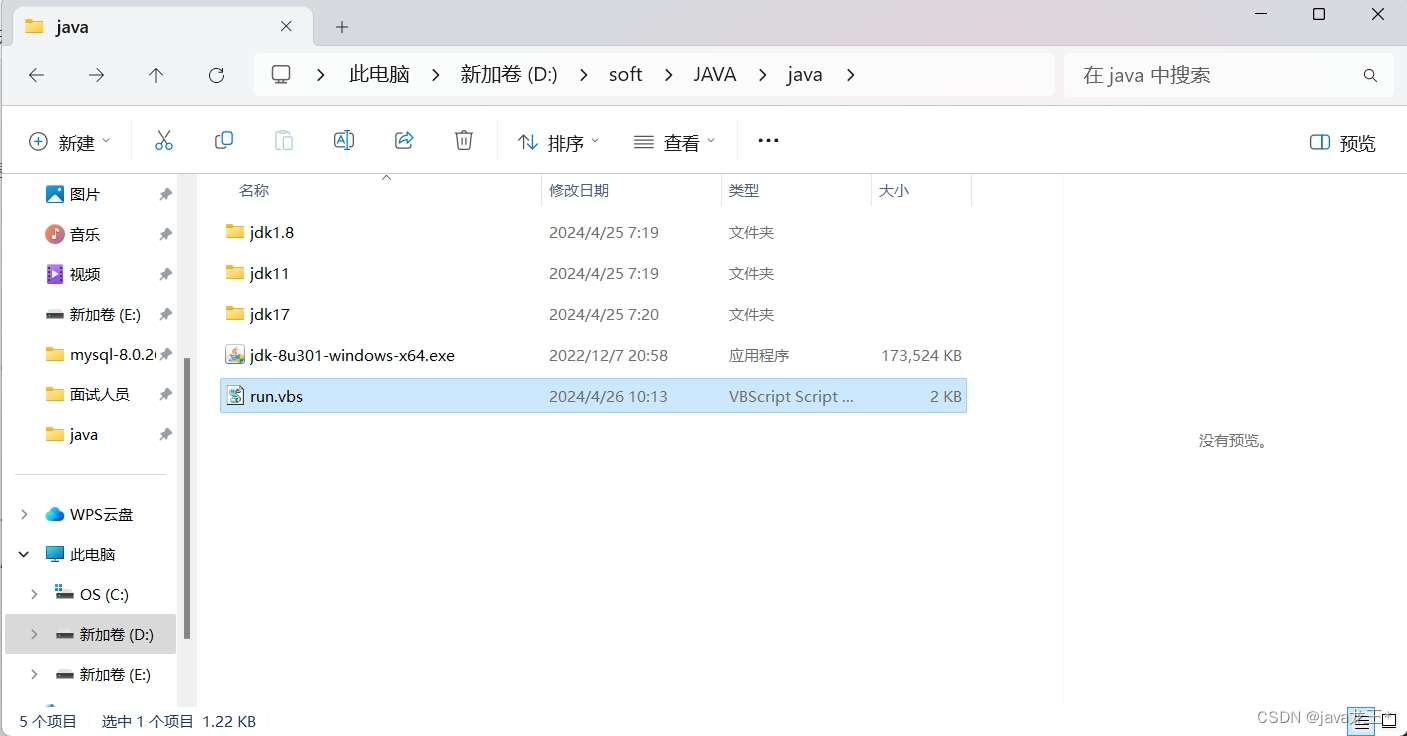Click the Rename icon in toolbar

(x=344, y=141)
